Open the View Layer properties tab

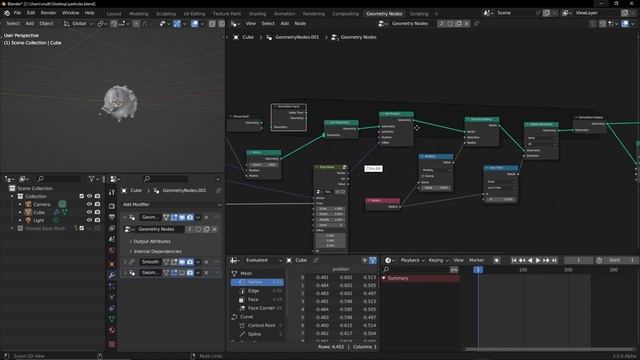(112, 229)
